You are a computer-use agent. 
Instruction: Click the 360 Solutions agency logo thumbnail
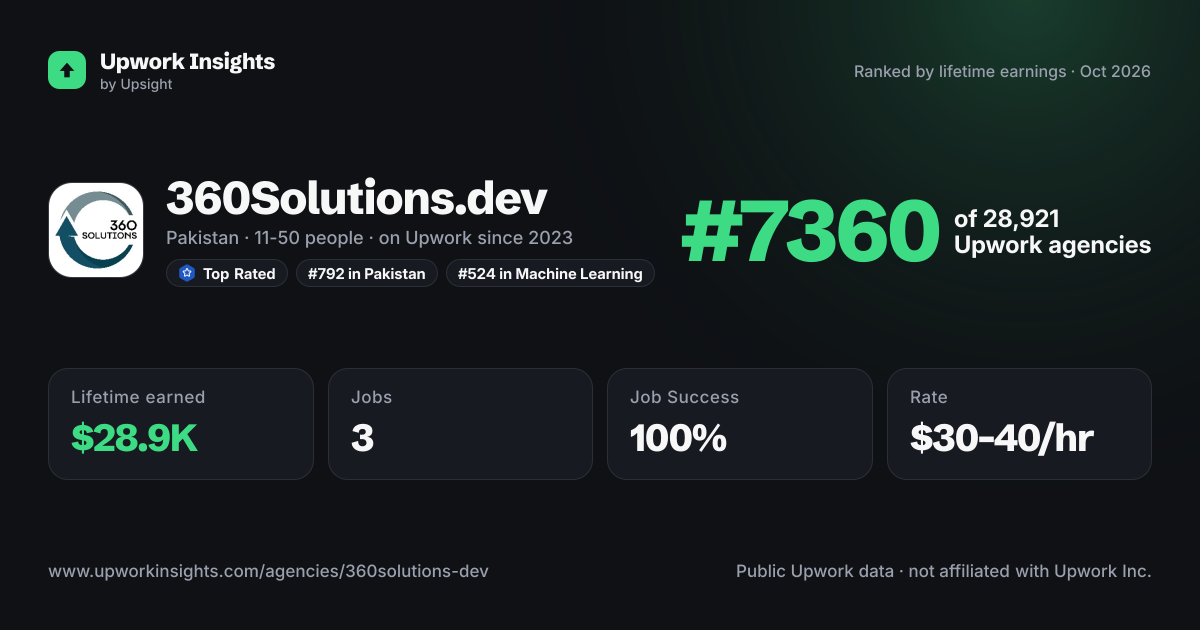[x=96, y=230]
